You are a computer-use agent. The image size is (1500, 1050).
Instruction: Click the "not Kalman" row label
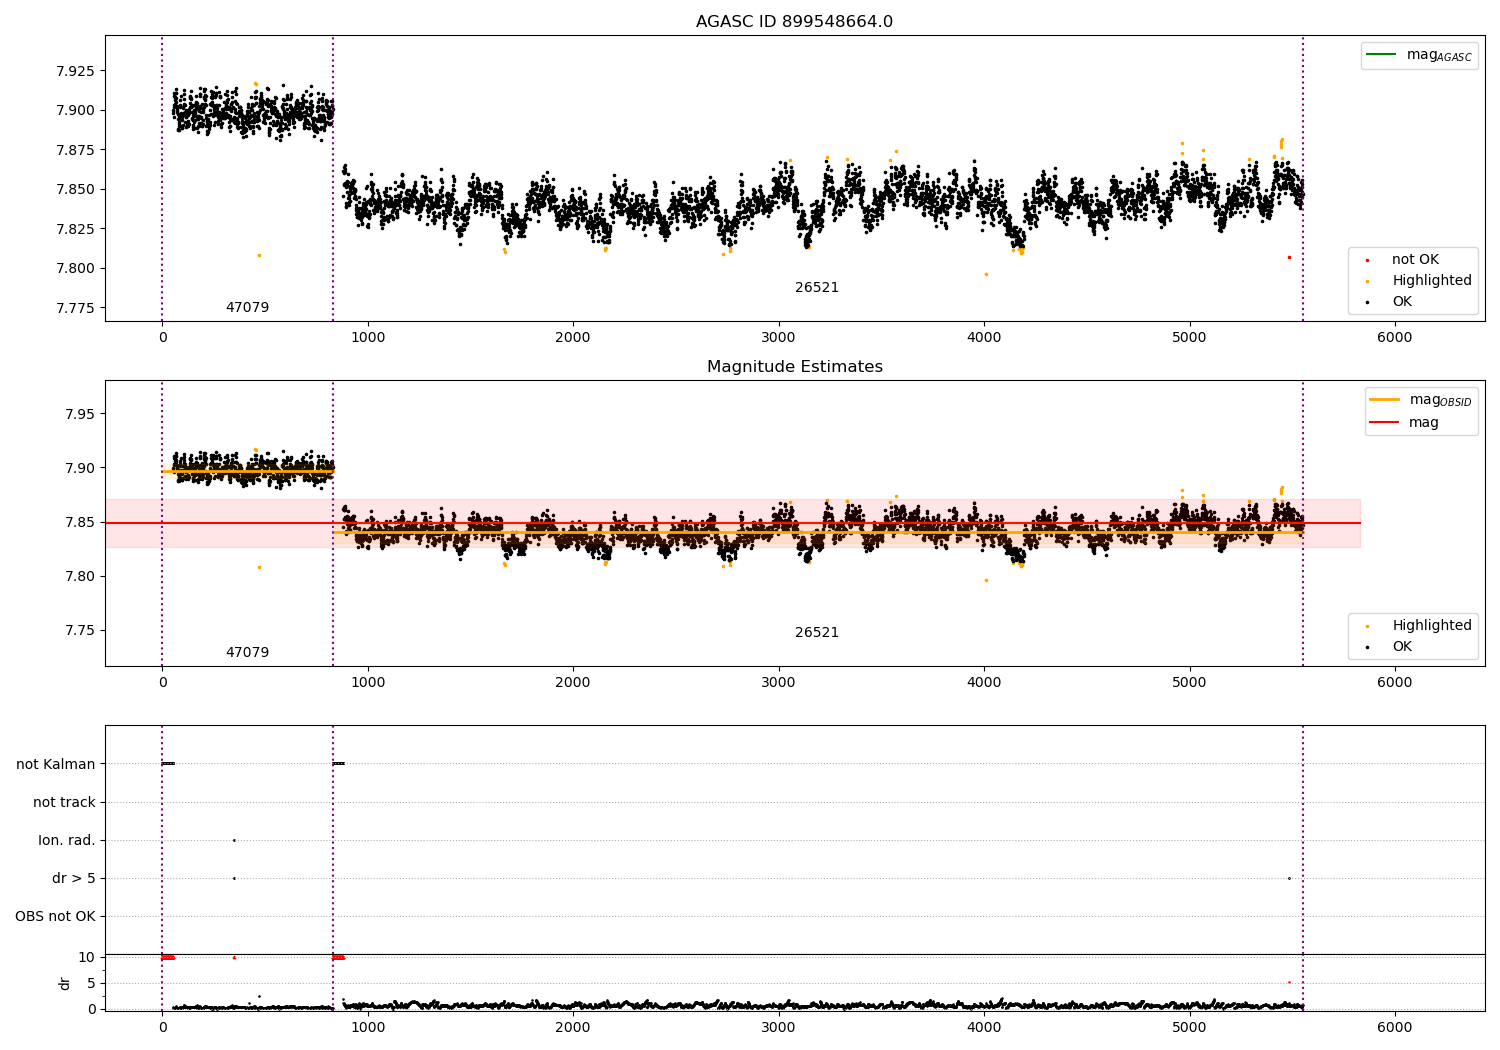[56, 765]
